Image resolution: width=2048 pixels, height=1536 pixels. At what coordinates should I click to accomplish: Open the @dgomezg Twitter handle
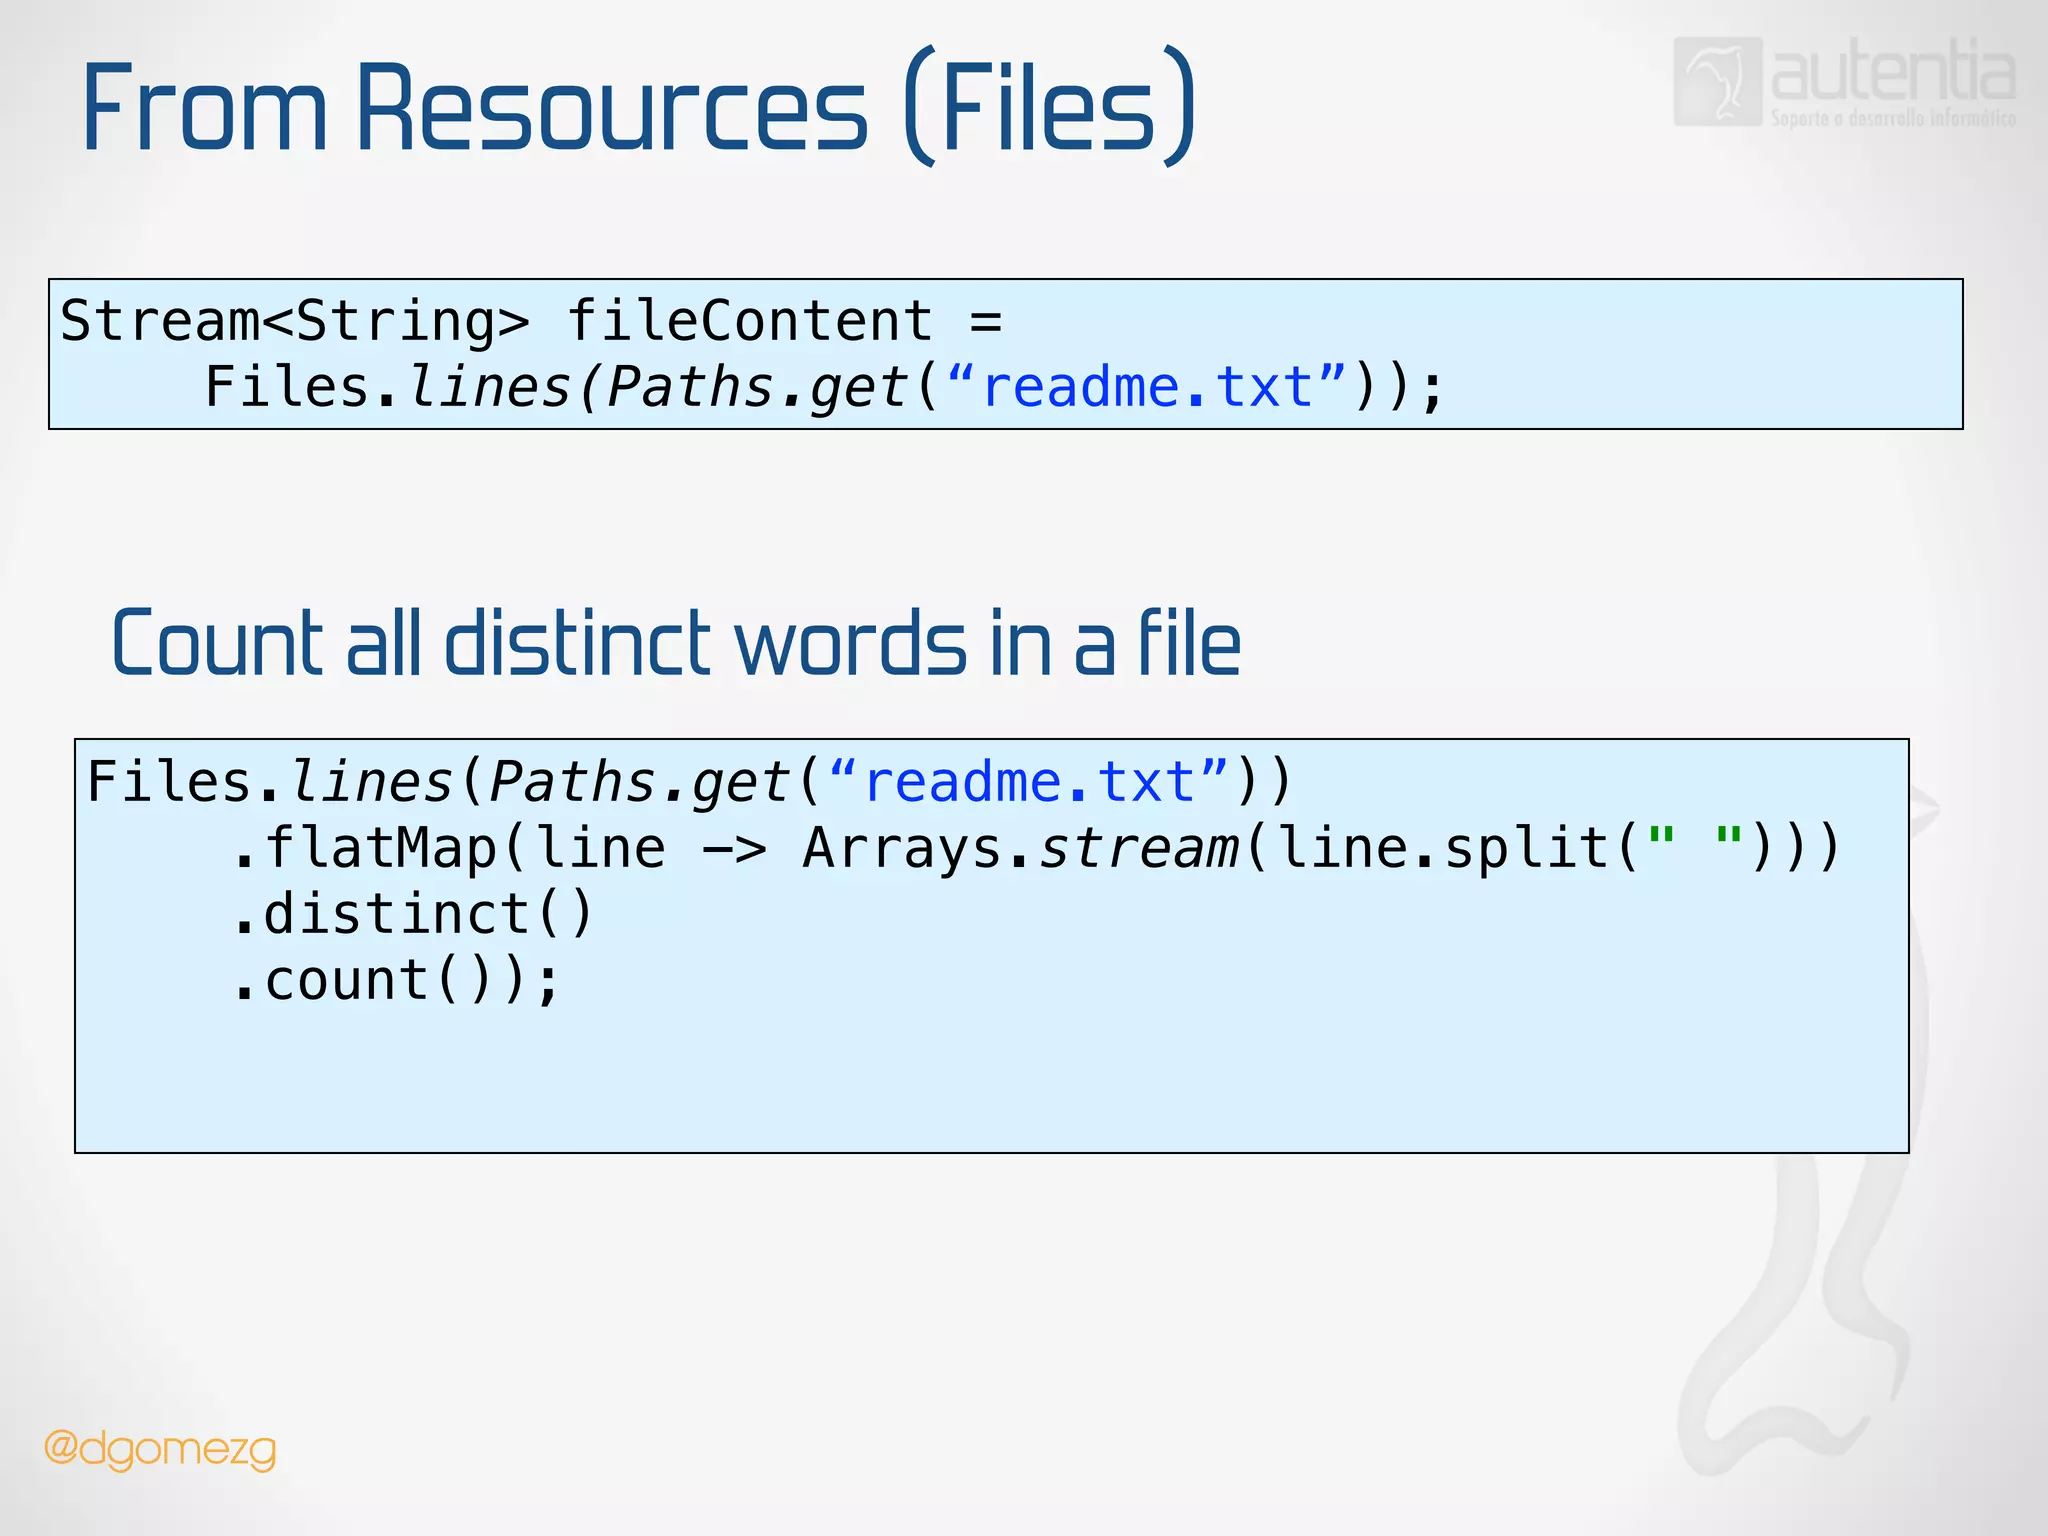[x=160, y=1449]
